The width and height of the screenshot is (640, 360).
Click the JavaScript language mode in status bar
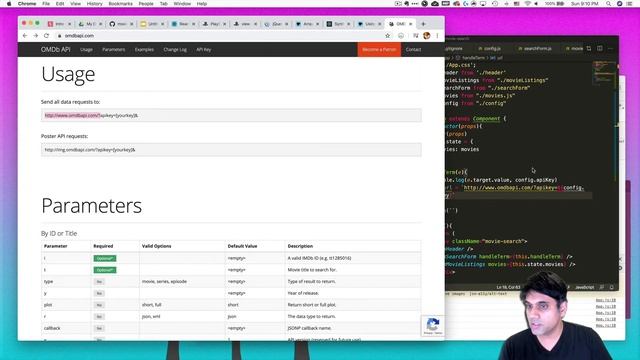pos(584,287)
